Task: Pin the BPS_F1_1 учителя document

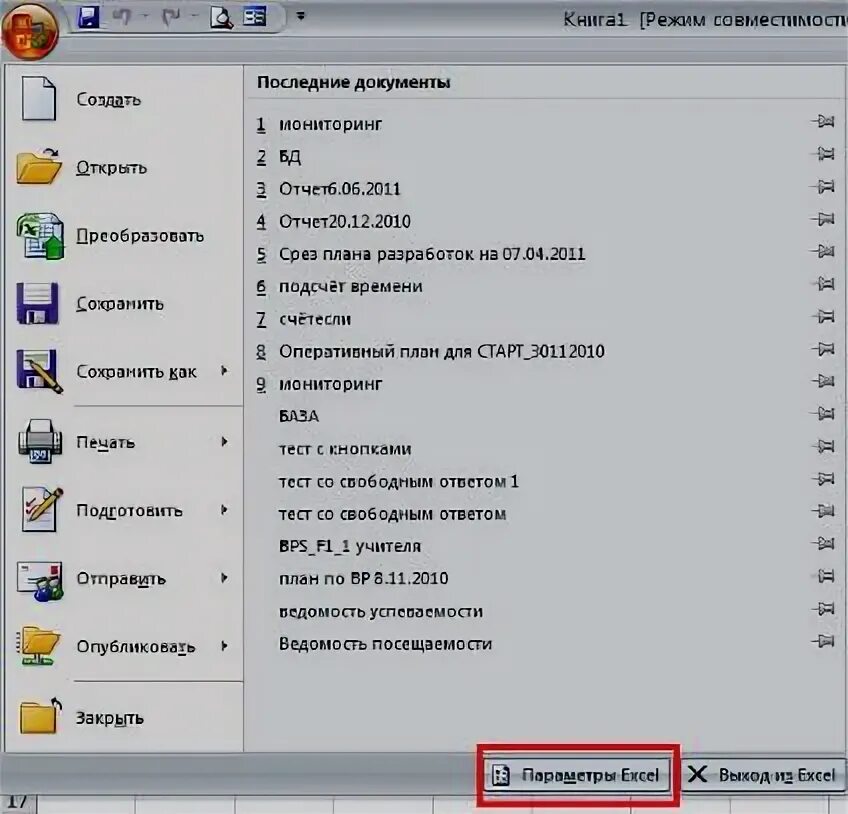Action: click(x=824, y=544)
